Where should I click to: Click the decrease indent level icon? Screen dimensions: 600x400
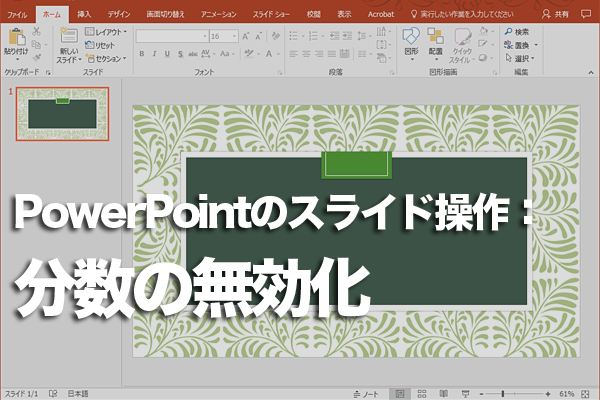(334, 36)
